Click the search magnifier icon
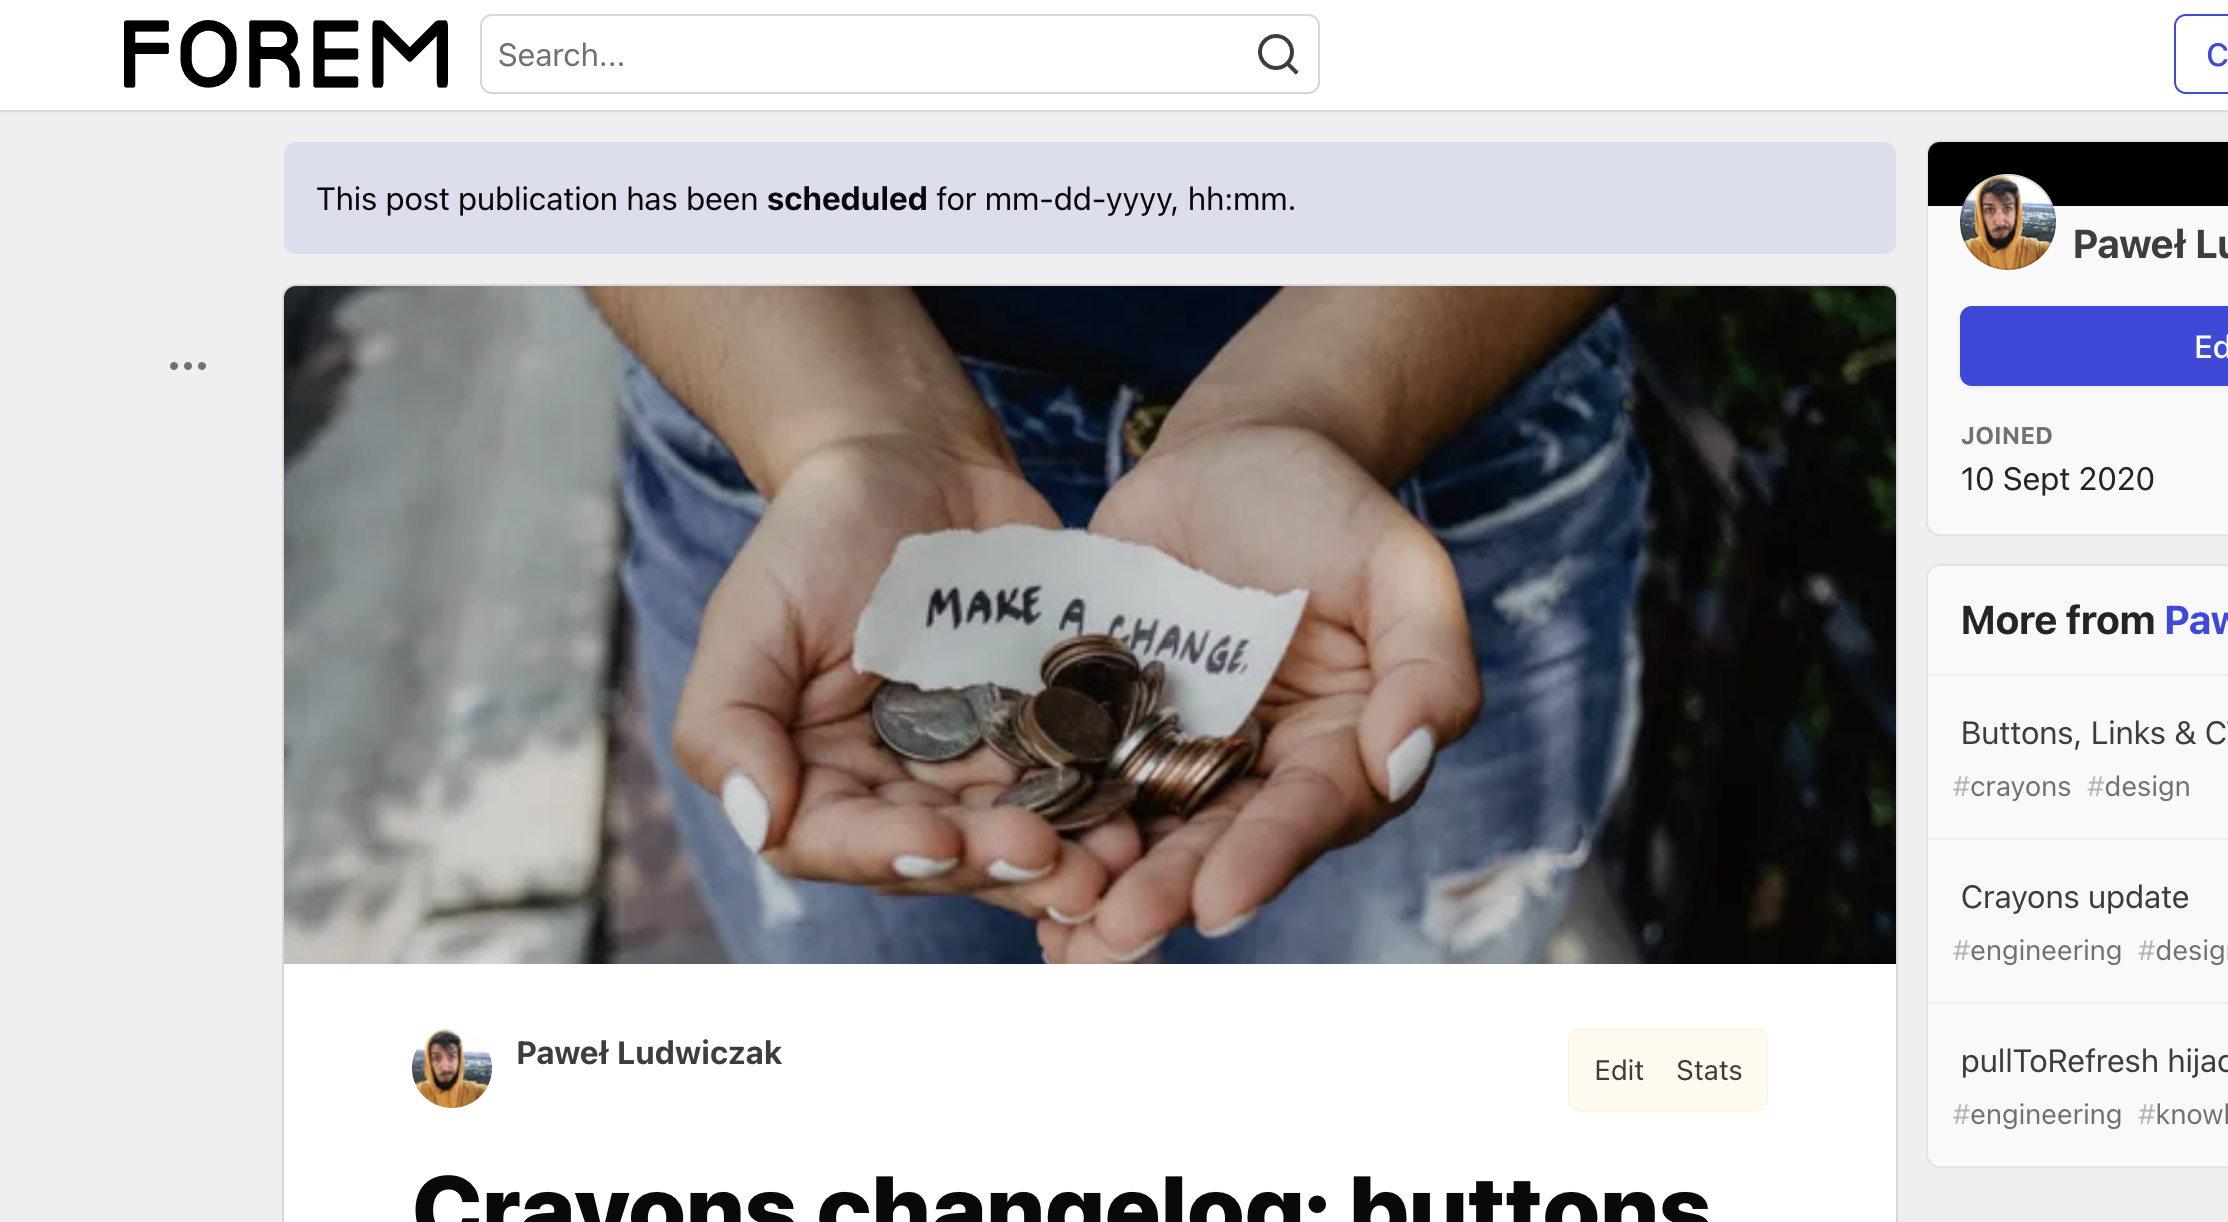This screenshot has height=1222, width=2228. [1277, 54]
